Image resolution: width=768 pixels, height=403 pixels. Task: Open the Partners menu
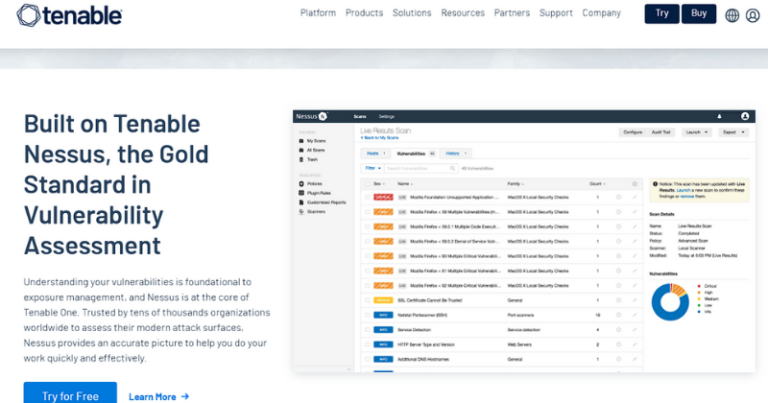tap(512, 13)
